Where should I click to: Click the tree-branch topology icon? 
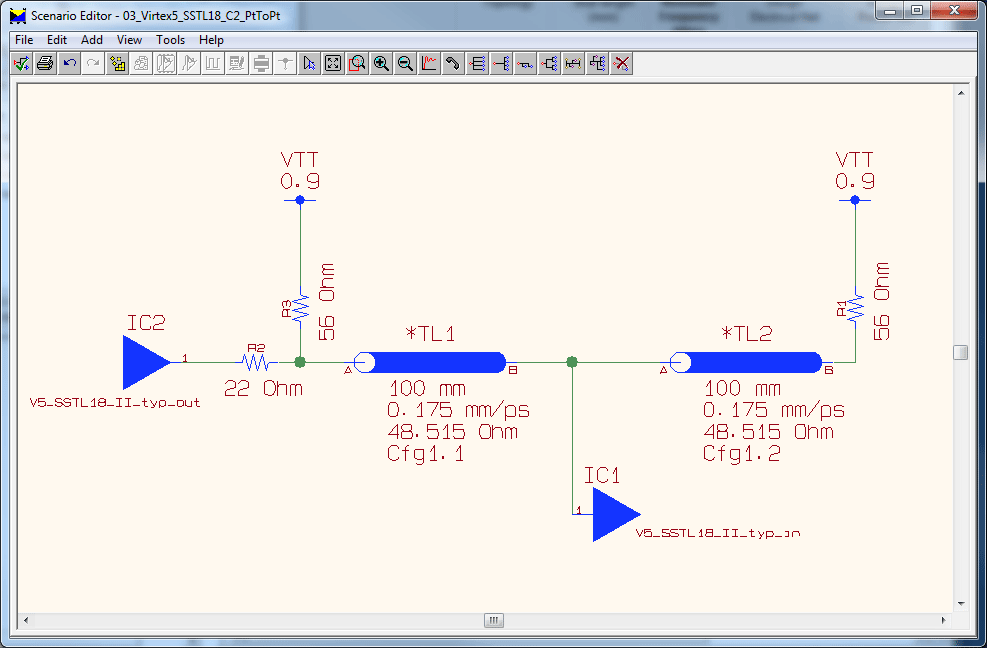click(549, 64)
